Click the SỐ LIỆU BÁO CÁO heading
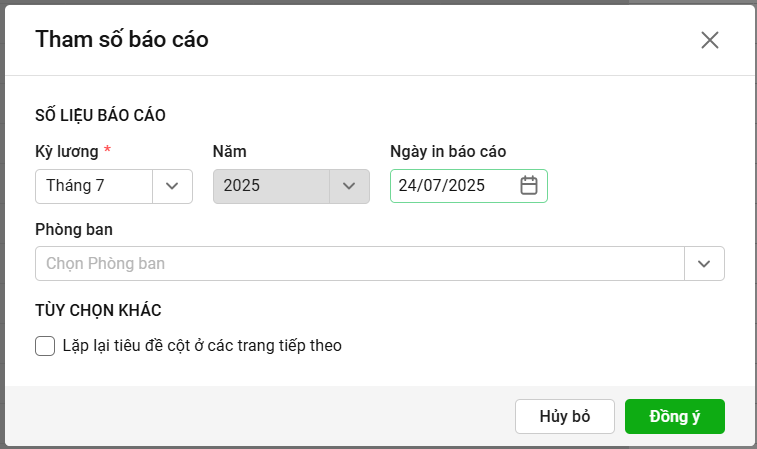Image resolution: width=757 pixels, height=449 pixels. (100, 115)
